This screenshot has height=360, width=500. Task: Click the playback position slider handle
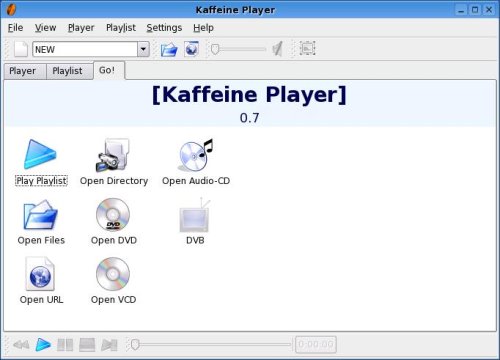click(x=135, y=344)
